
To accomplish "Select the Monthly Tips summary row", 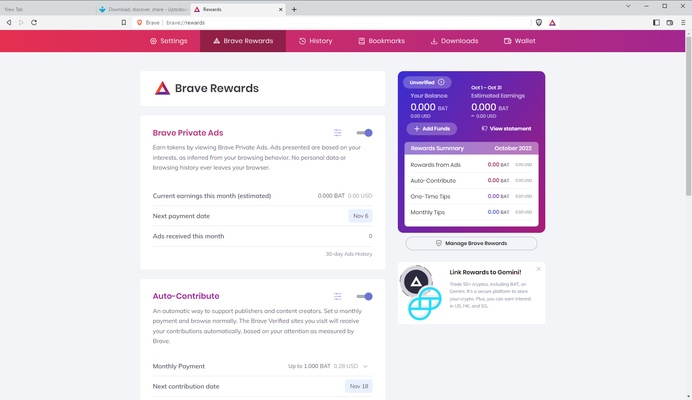I will [x=471, y=212].
